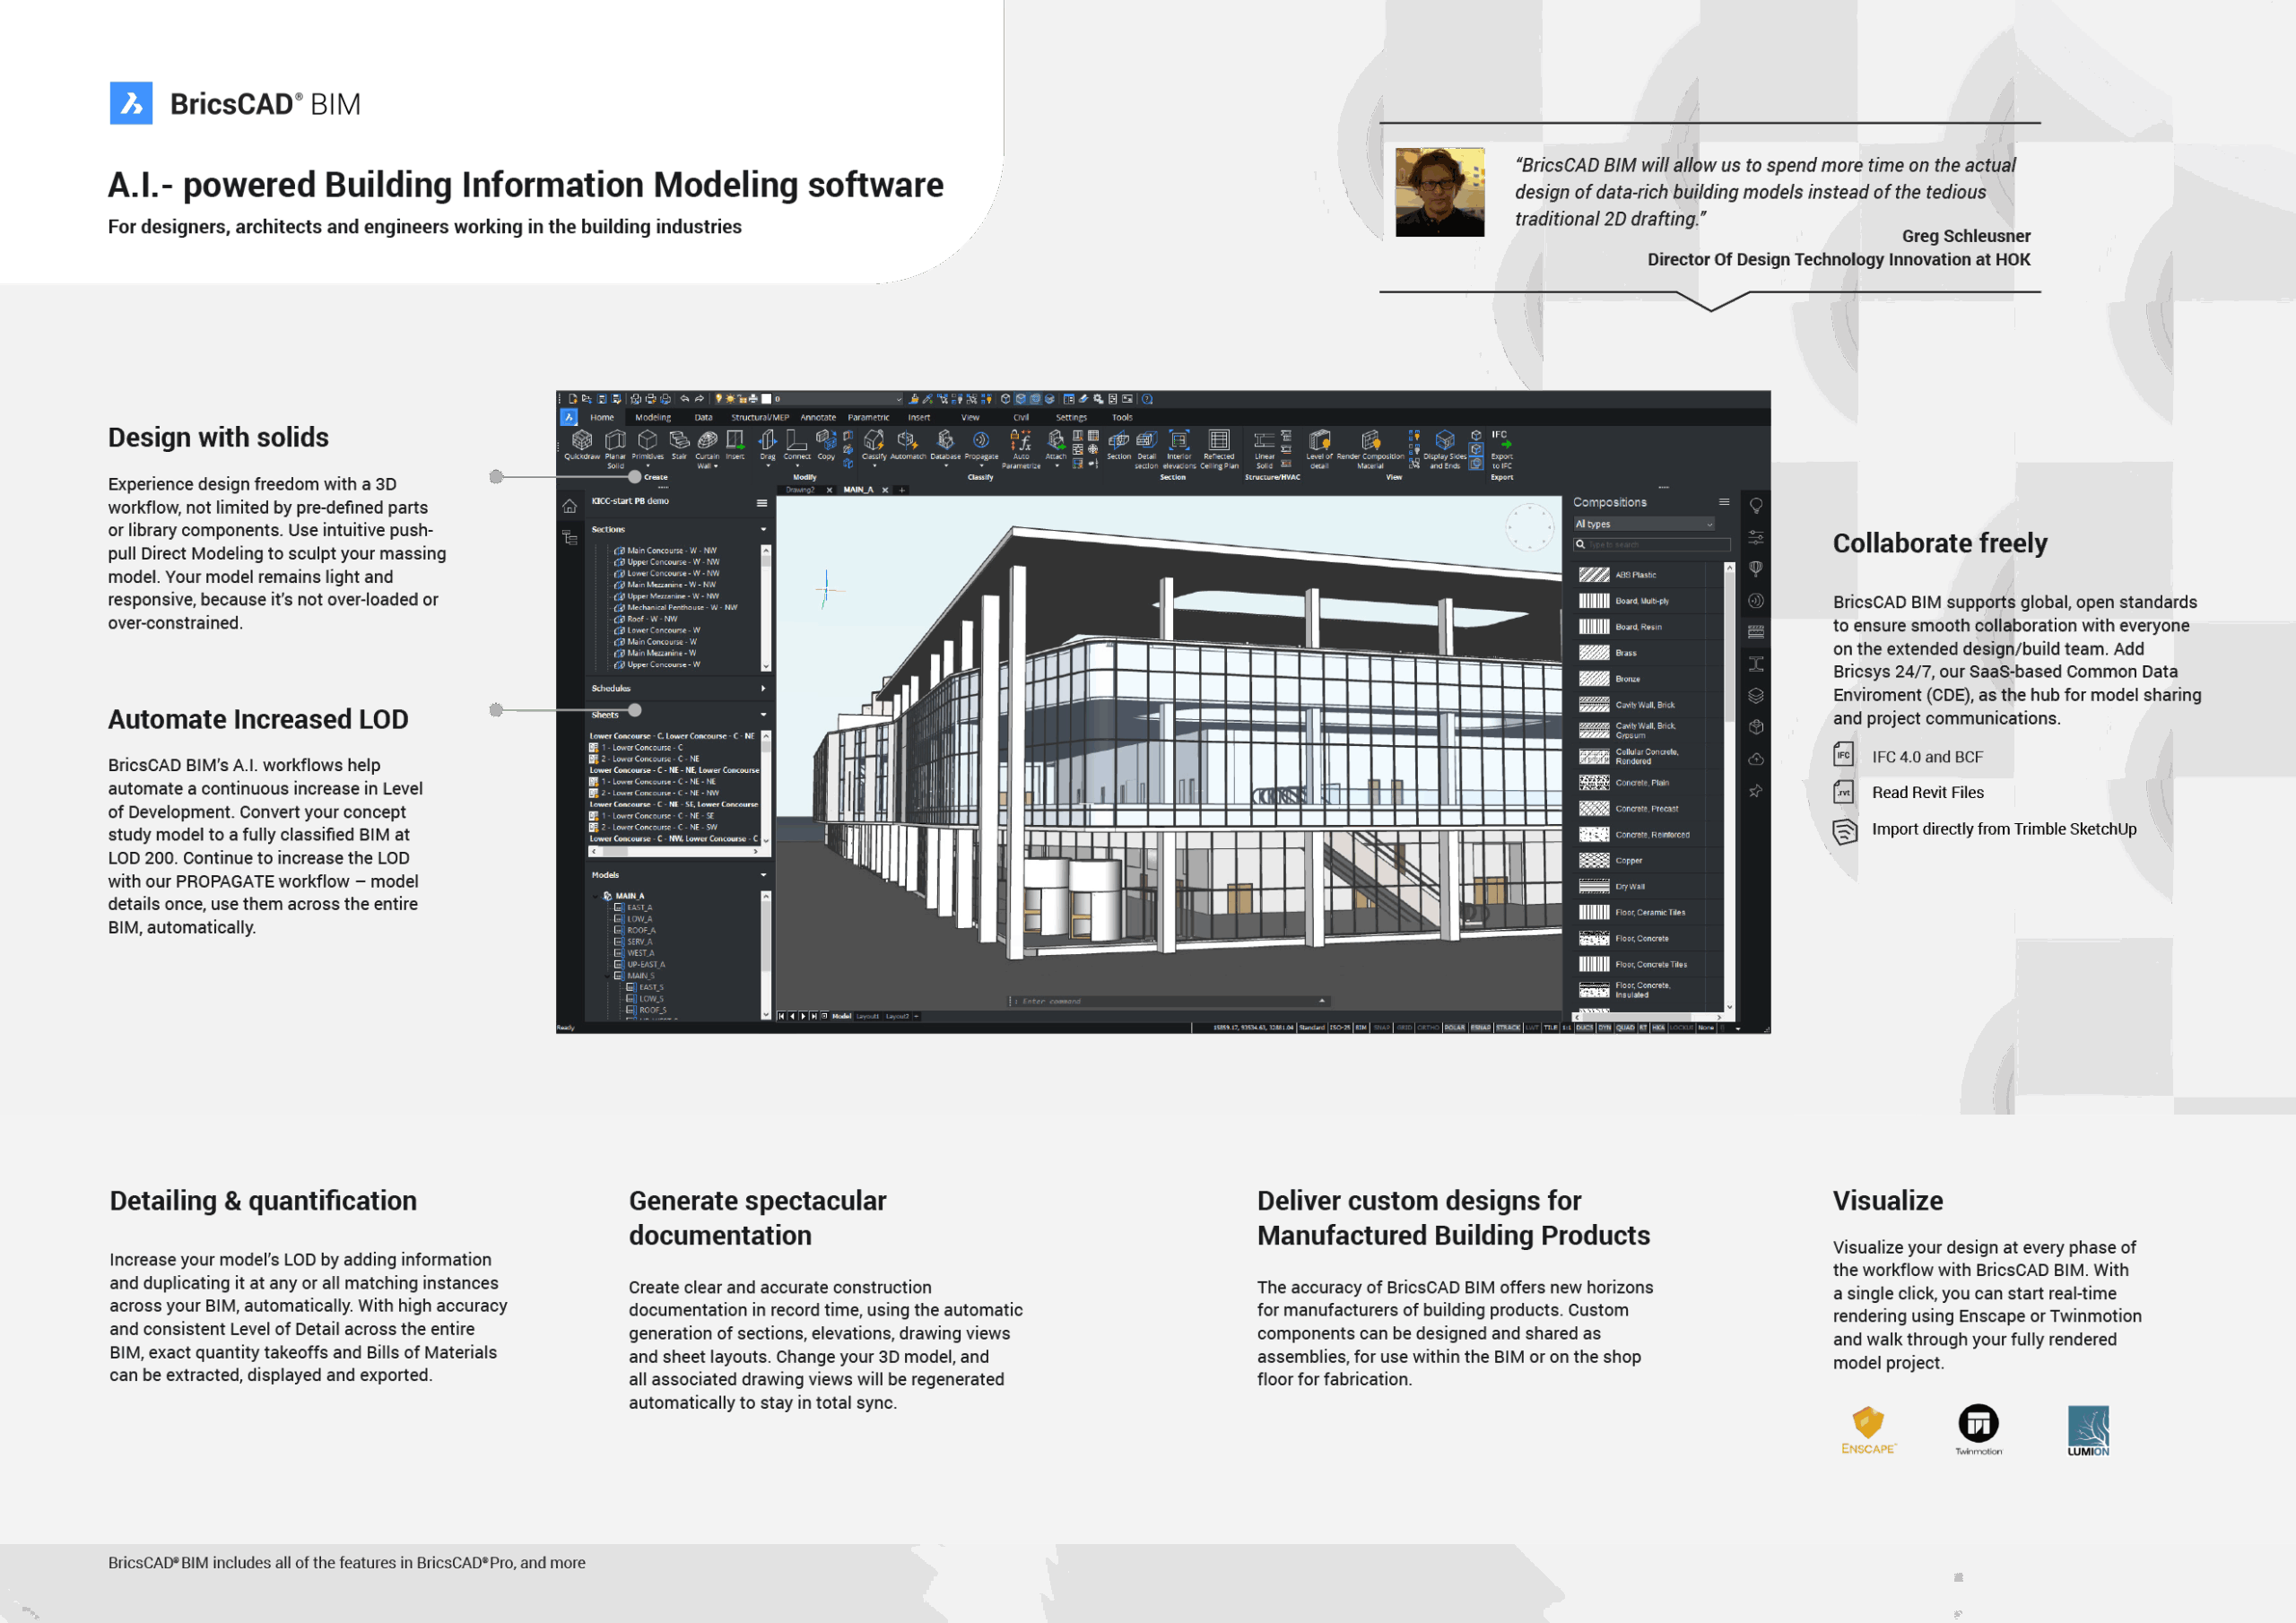The image size is (2296, 1623).
Task: Toggle POLAR tracking in status bar
Action: (x=1455, y=1027)
